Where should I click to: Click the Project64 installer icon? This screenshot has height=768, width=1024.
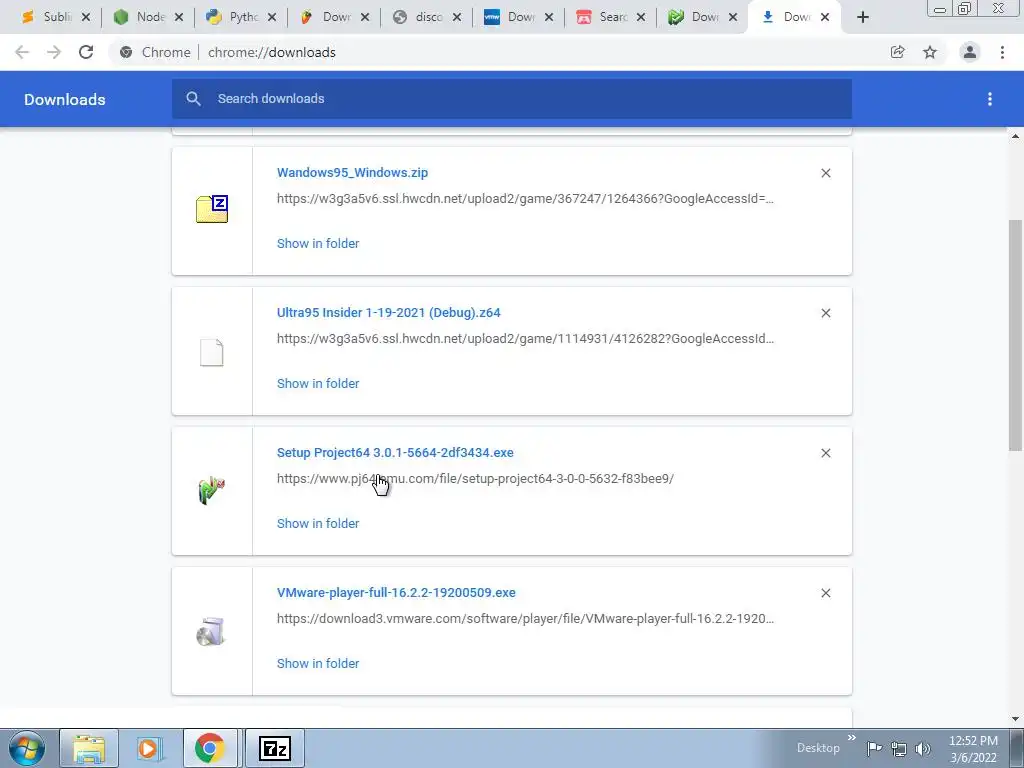(212, 491)
